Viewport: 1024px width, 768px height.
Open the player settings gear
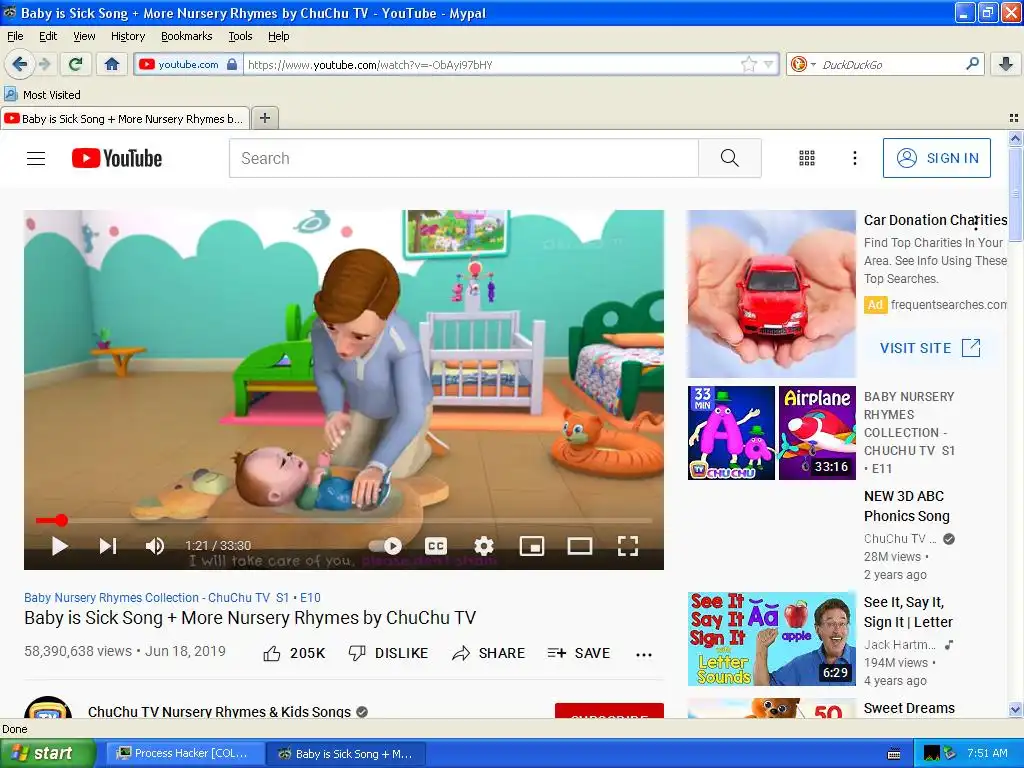coord(484,546)
